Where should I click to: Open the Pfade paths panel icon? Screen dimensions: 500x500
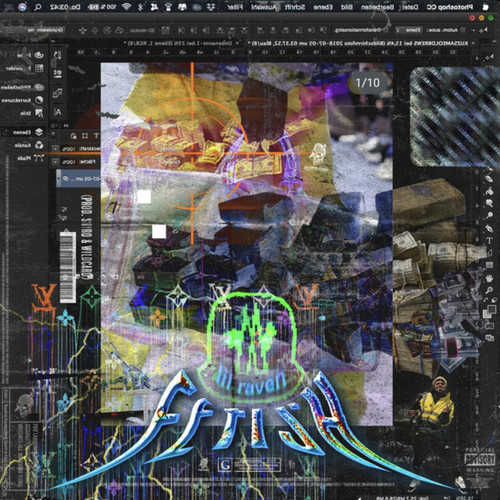(x=39, y=158)
